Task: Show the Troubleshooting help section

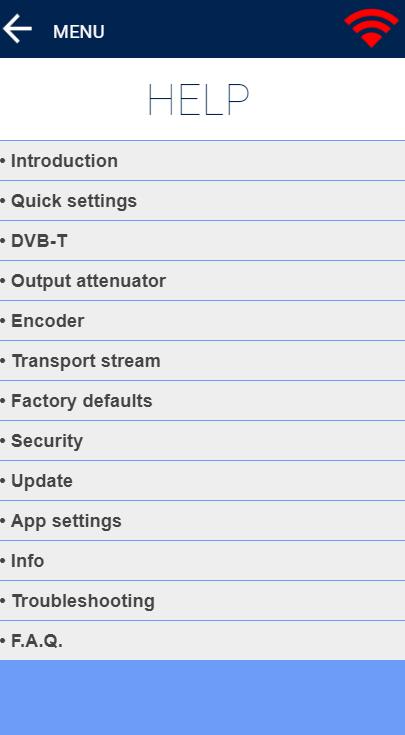Action: [x=202, y=601]
